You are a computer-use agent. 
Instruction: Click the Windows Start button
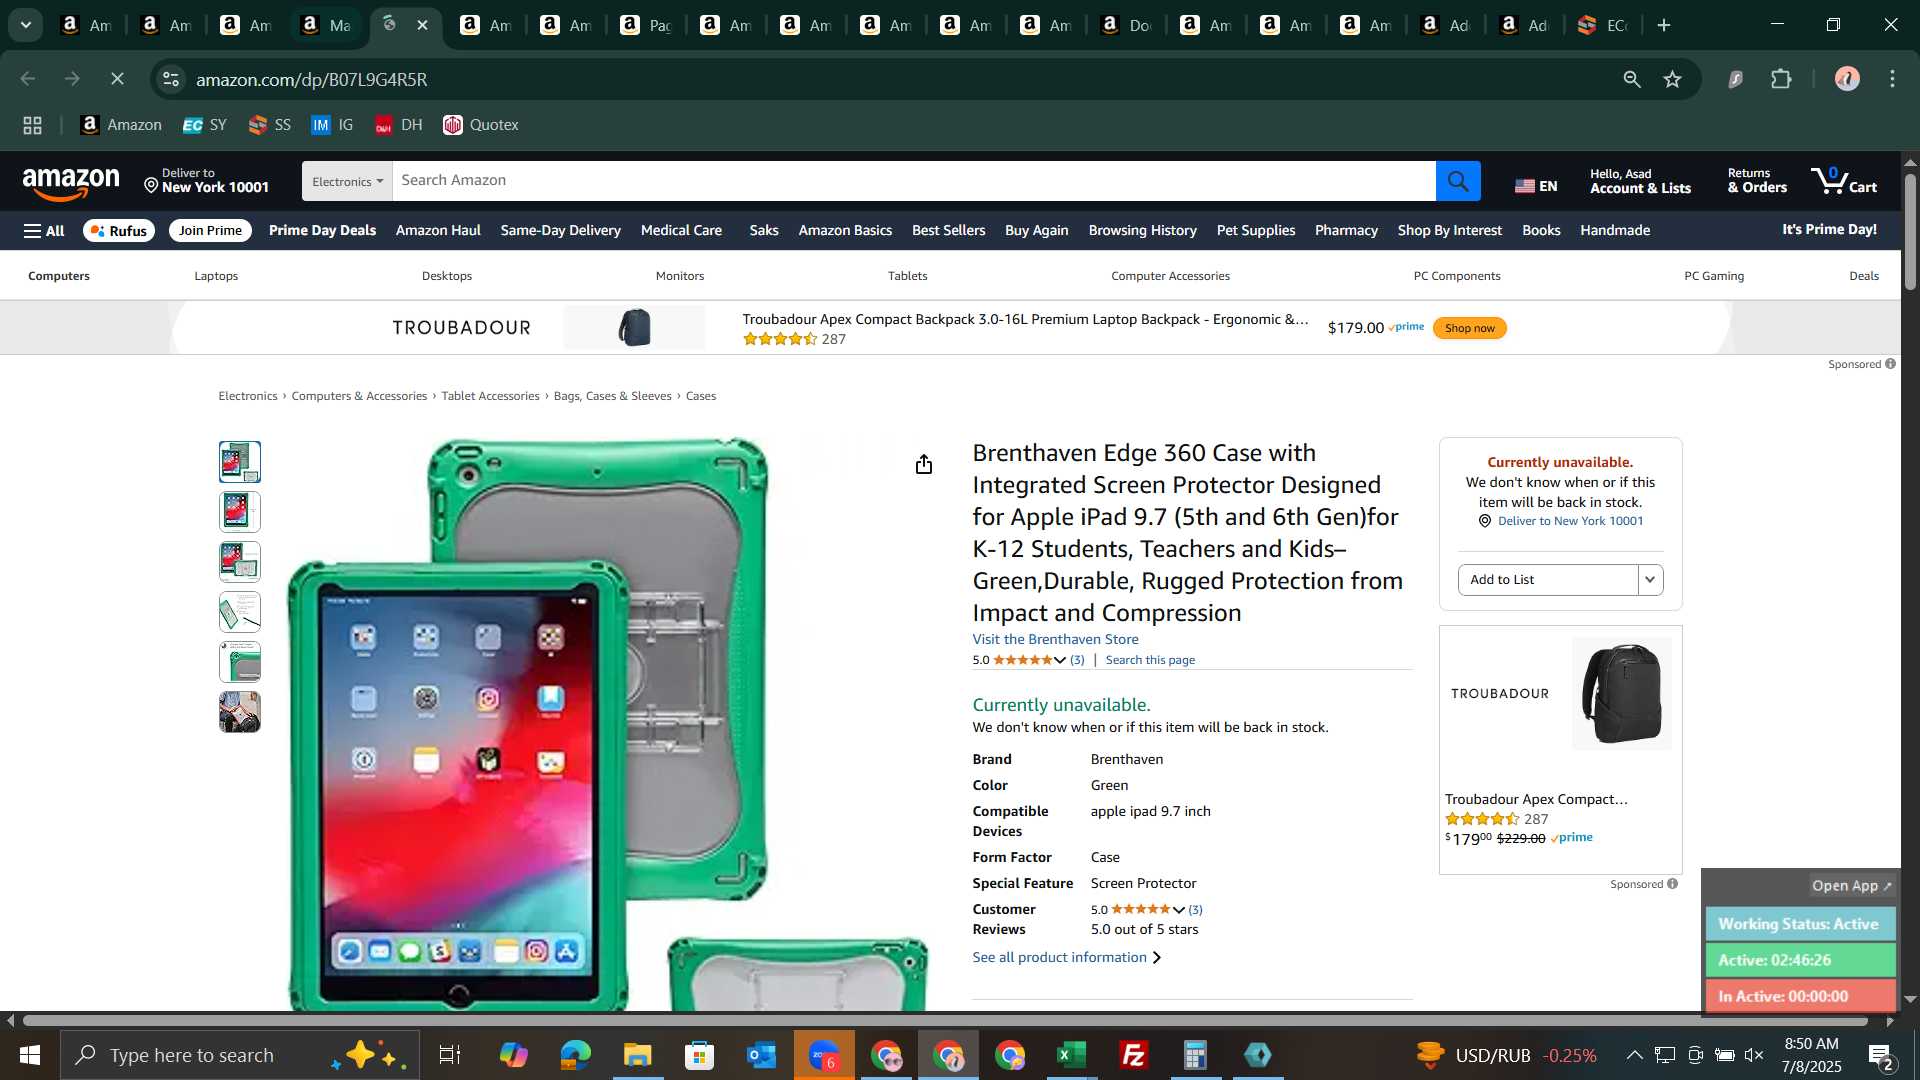coord(29,1055)
